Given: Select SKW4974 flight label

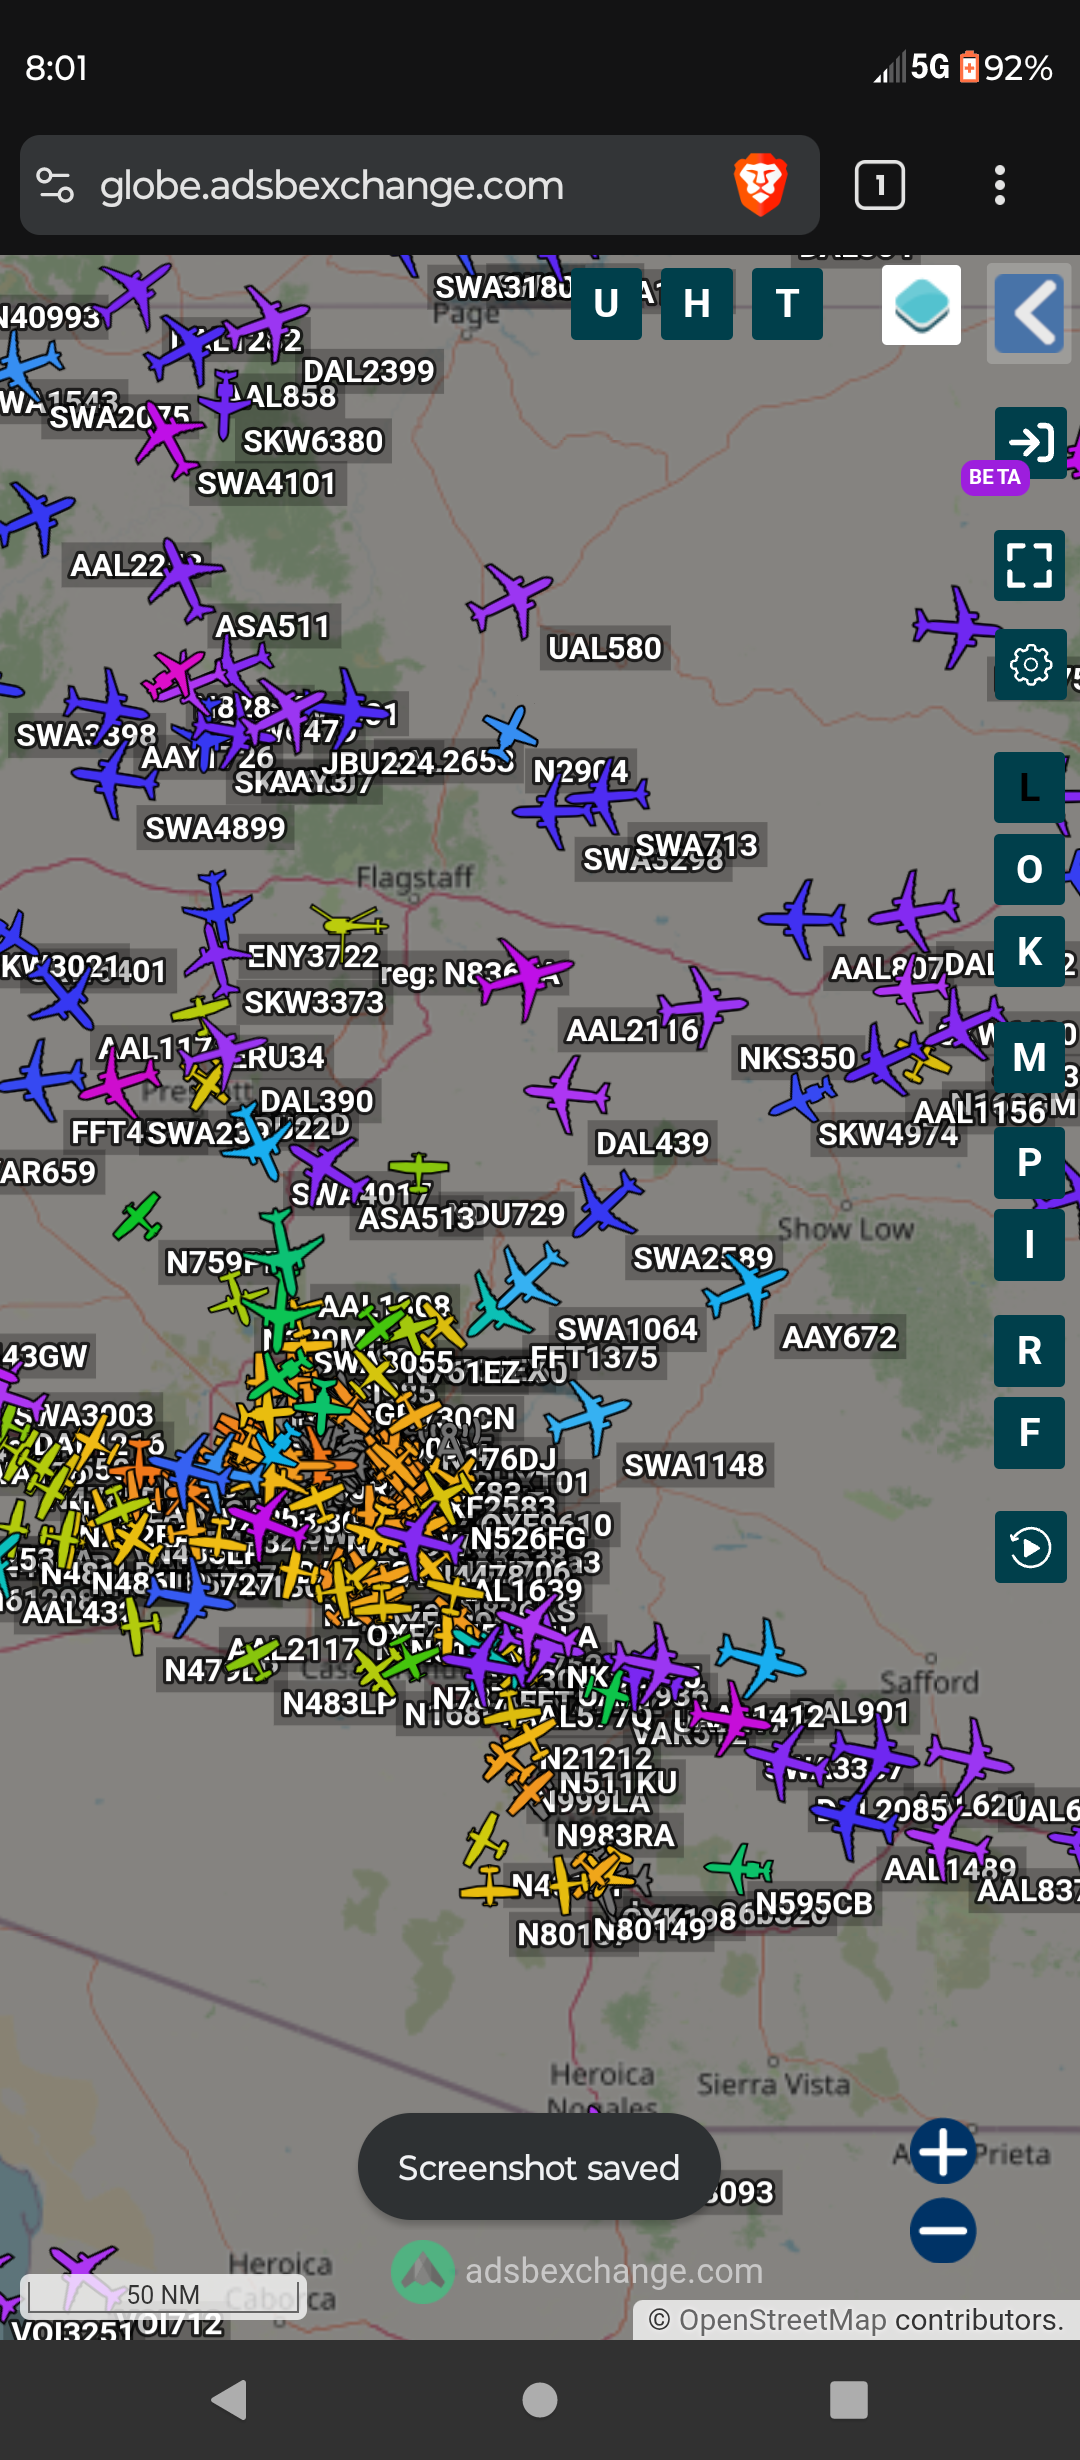Looking at the screenshot, I should coord(888,1134).
